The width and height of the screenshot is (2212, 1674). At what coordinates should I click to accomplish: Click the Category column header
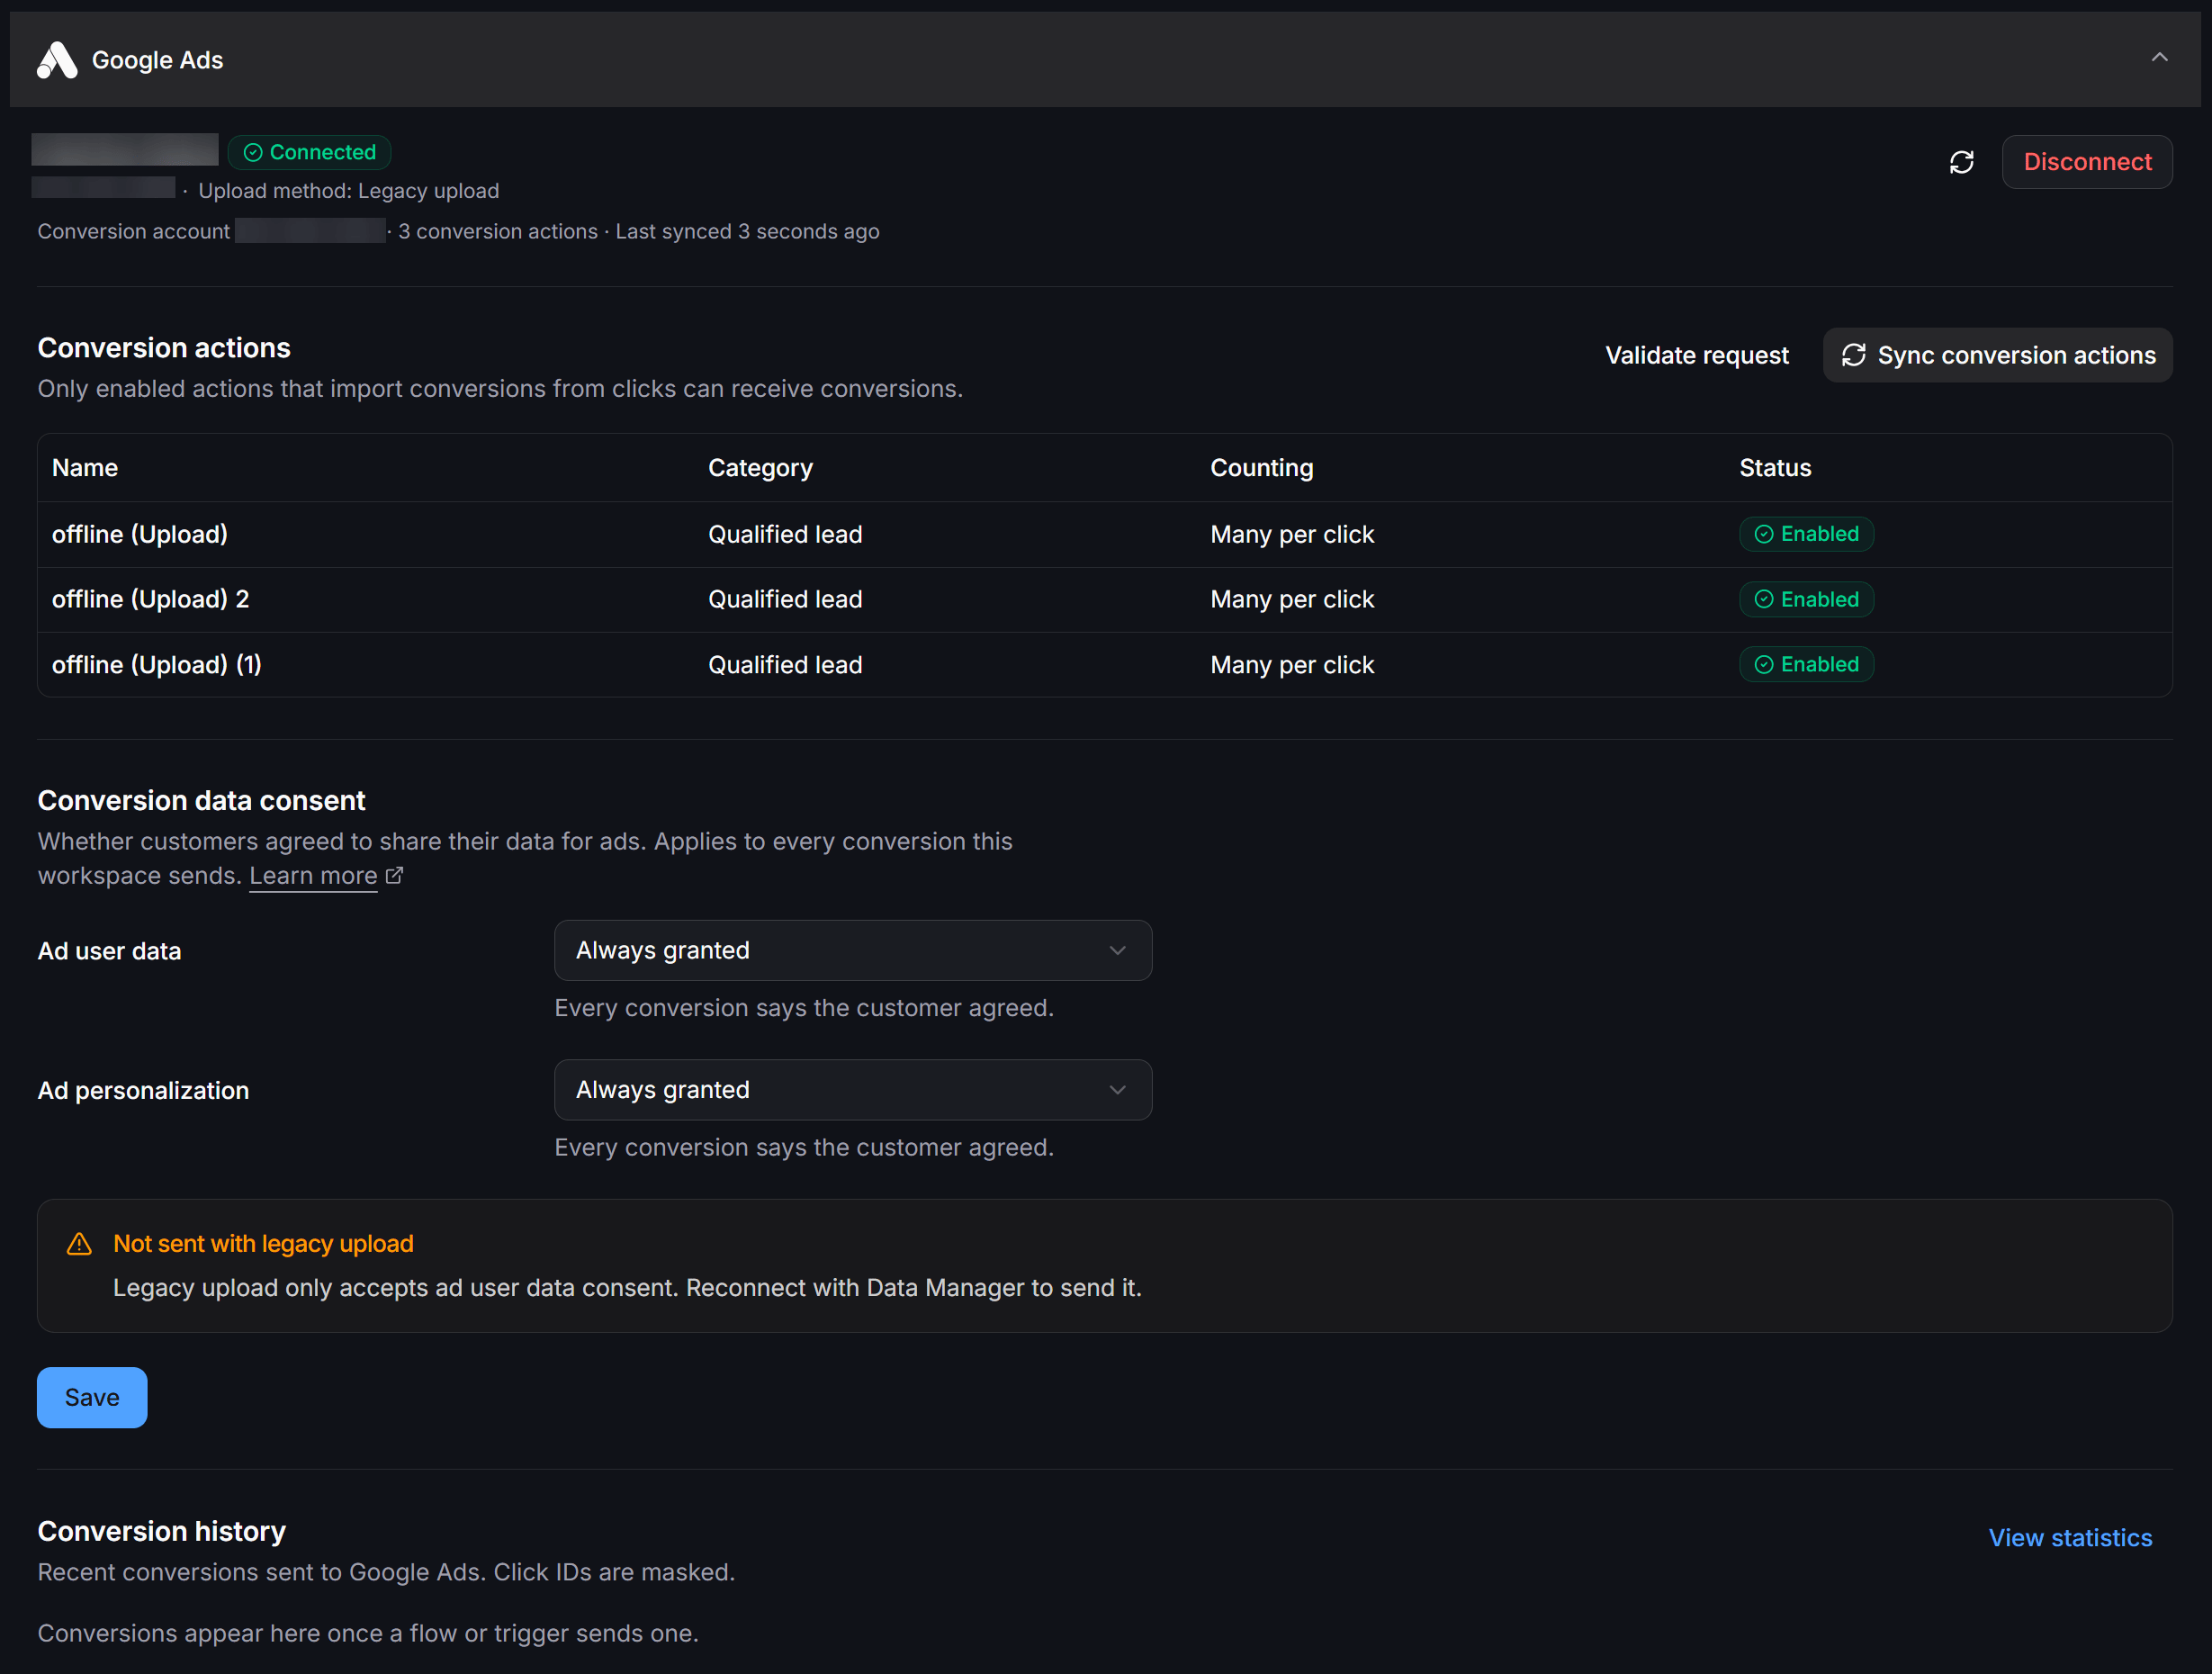click(x=760, y=468)
